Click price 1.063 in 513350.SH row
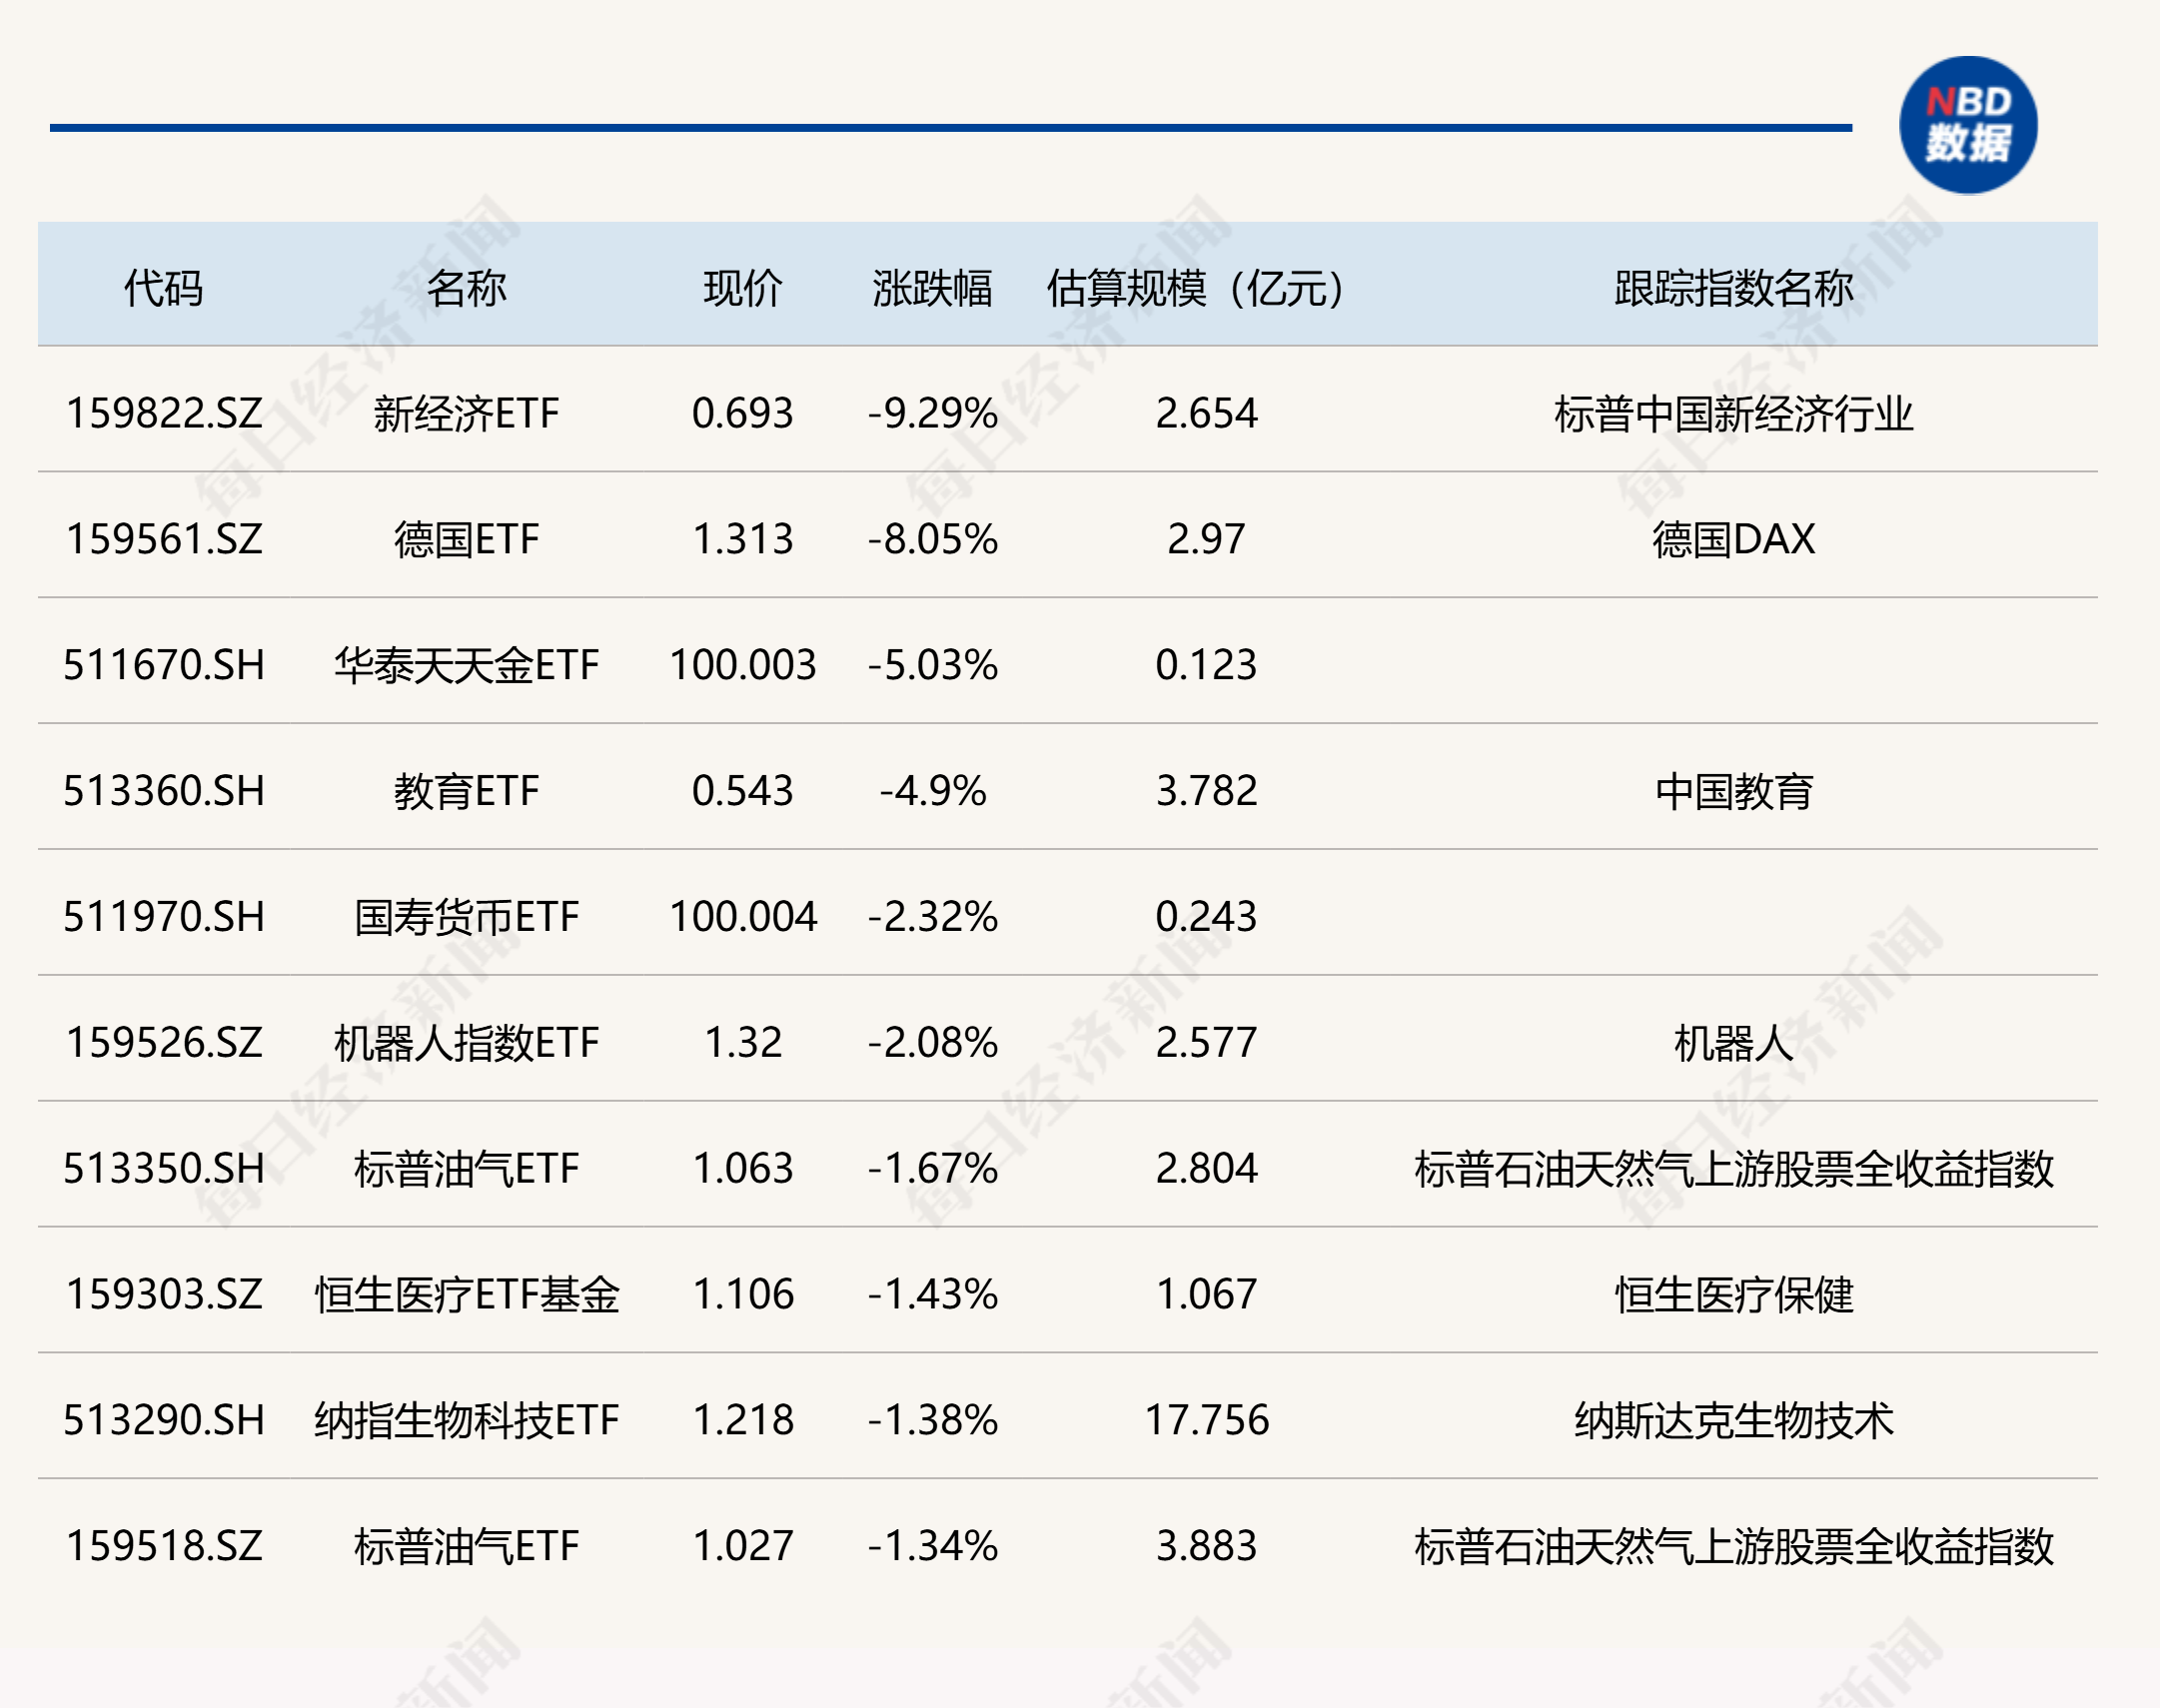Image resolution: width=2160 pixels, height=1708 pixels. point(742,1168)
